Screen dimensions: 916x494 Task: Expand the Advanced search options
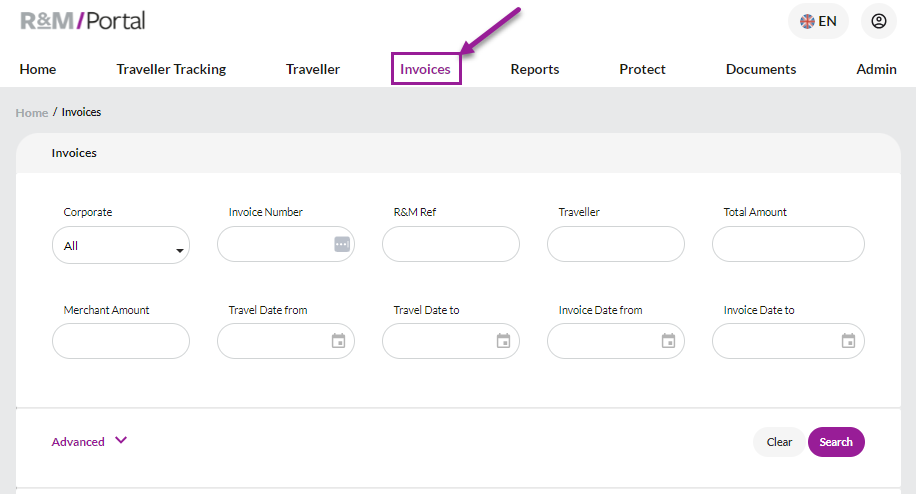coord(78,442)
